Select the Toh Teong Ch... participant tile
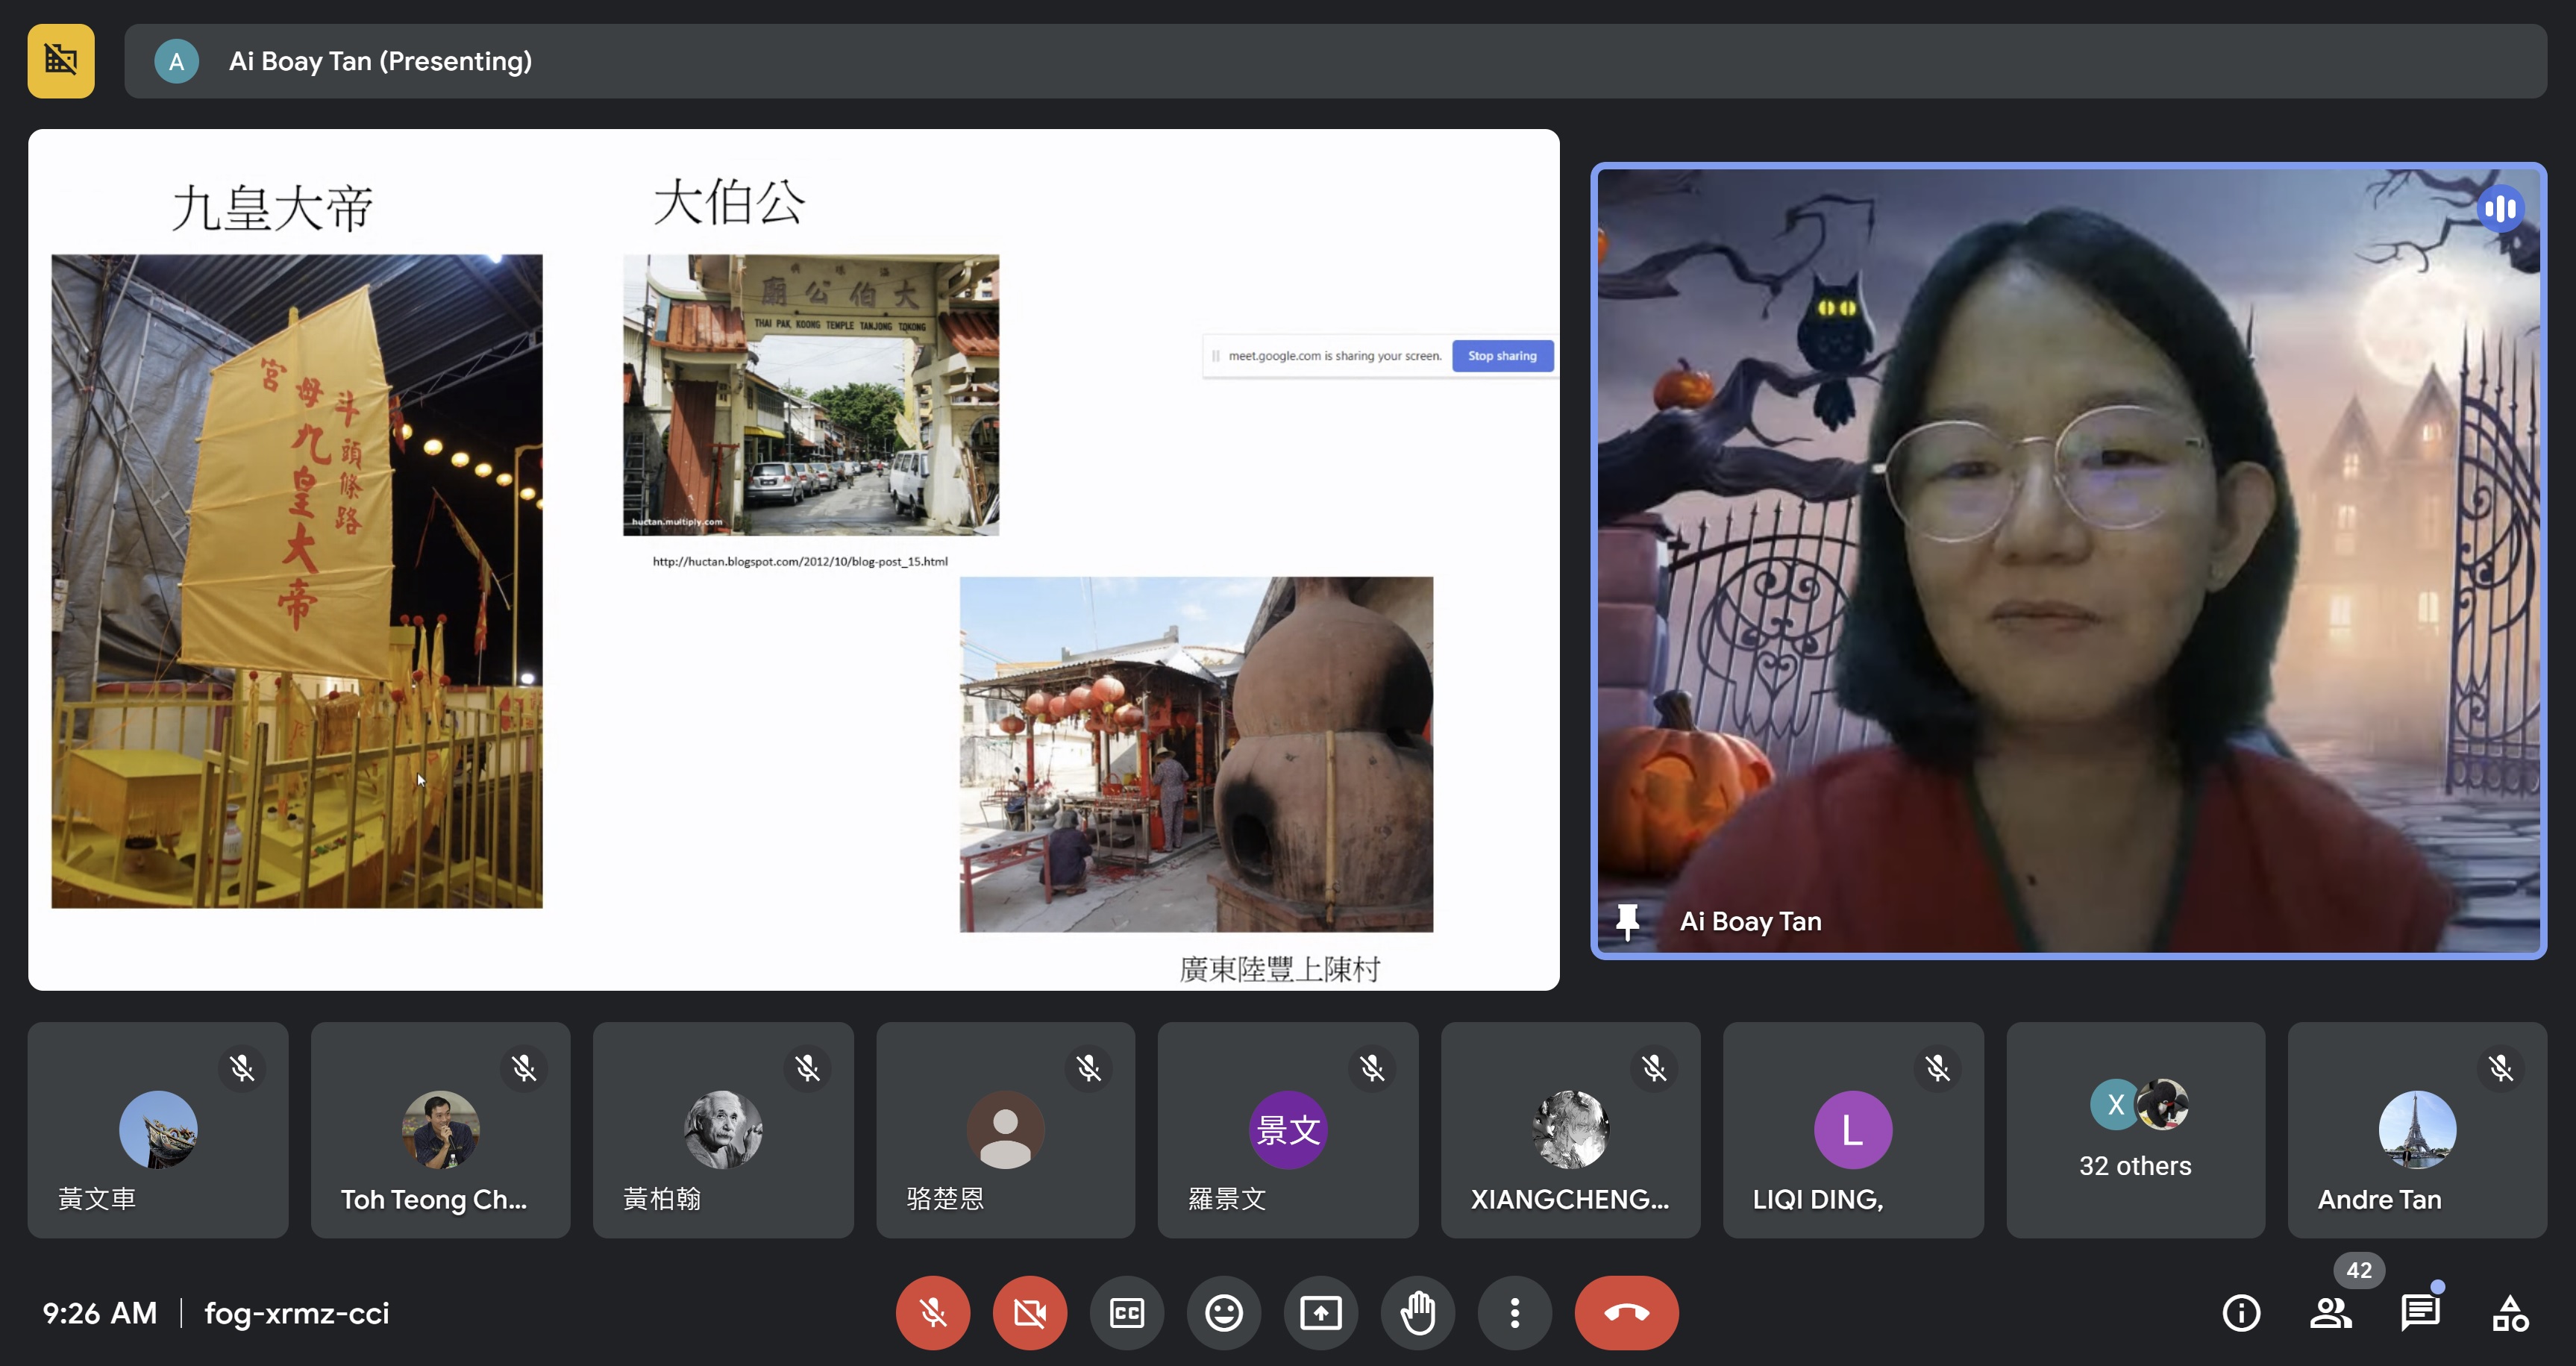 (x=440, y=1130)
